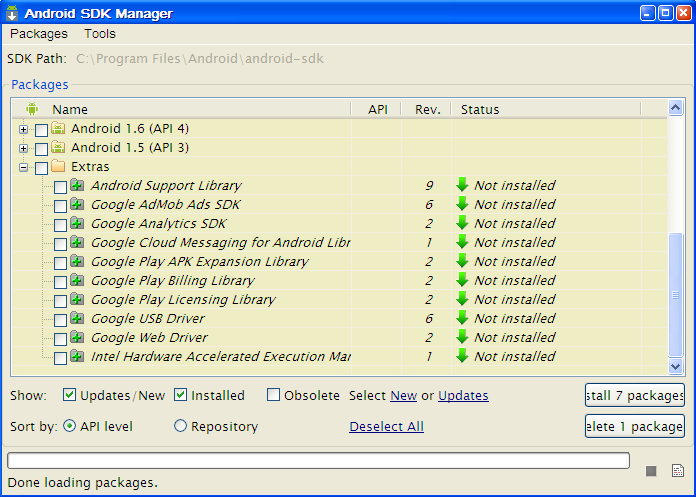
Task: Click the Android folder icon for Android 1.5
Action: [58, 147]
